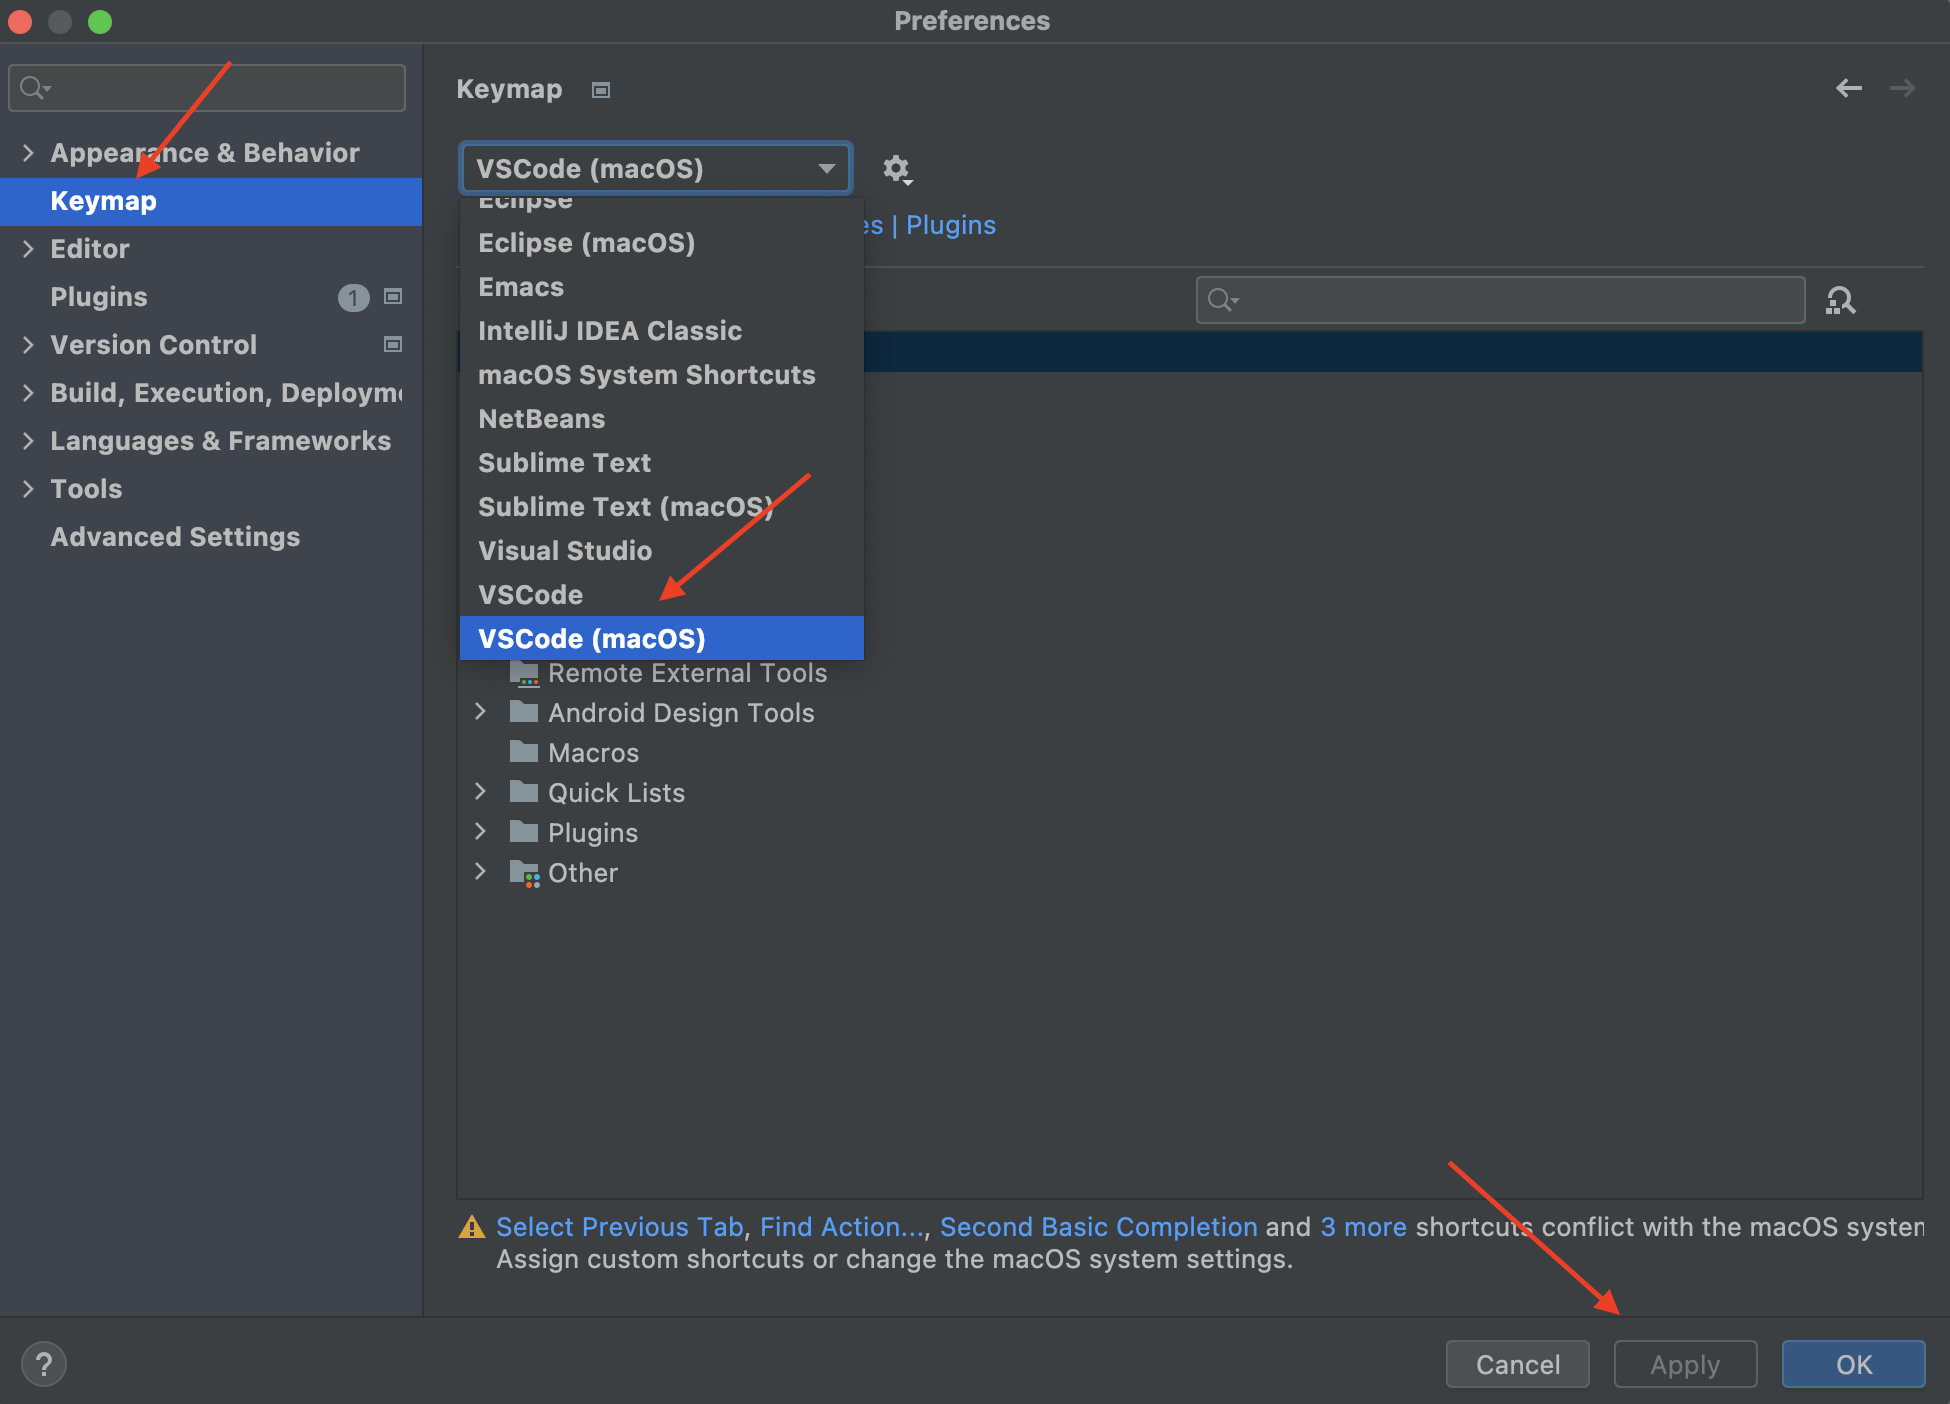1950x1404 pixels.
Task: Expand Appearance & Behavior section
Action: (28, 153)
